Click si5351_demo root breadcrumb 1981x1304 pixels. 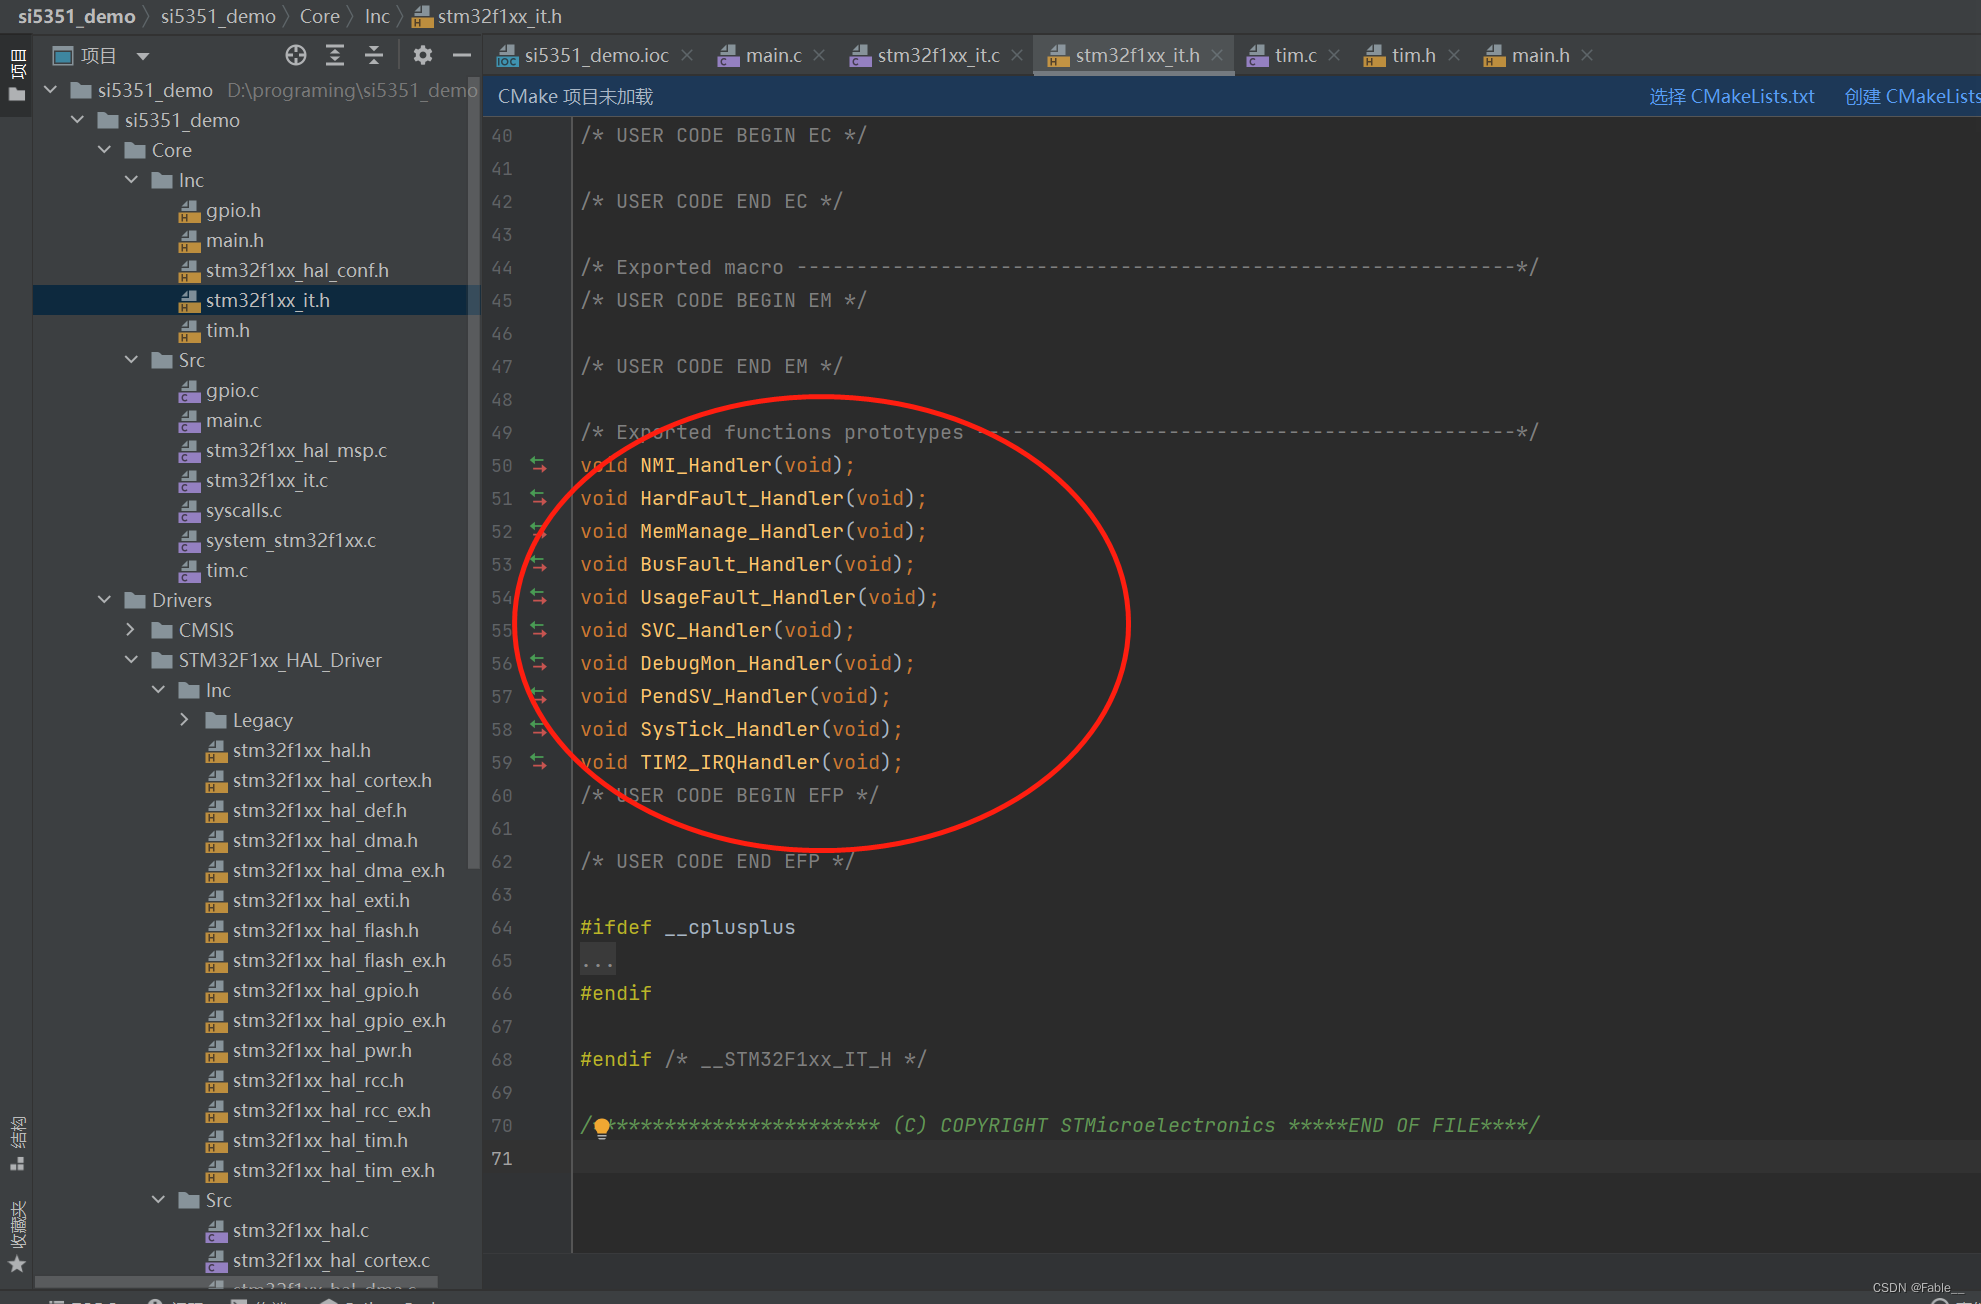pos(76,16)
